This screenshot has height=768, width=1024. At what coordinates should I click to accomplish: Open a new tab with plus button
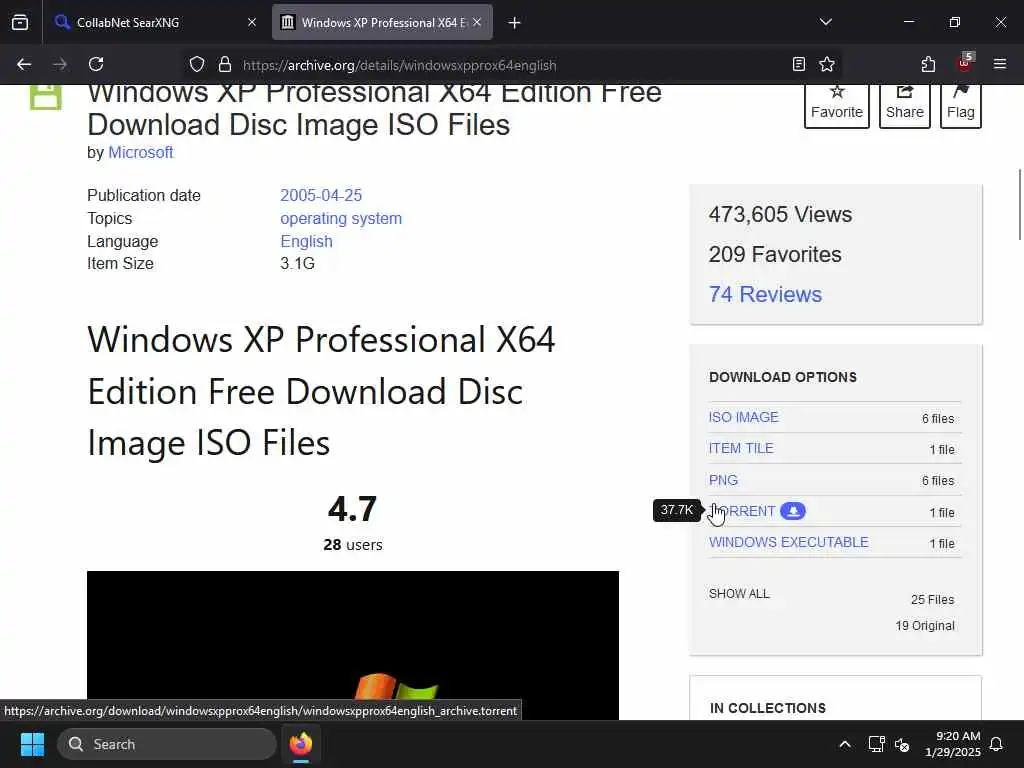(x=515, y=23)
